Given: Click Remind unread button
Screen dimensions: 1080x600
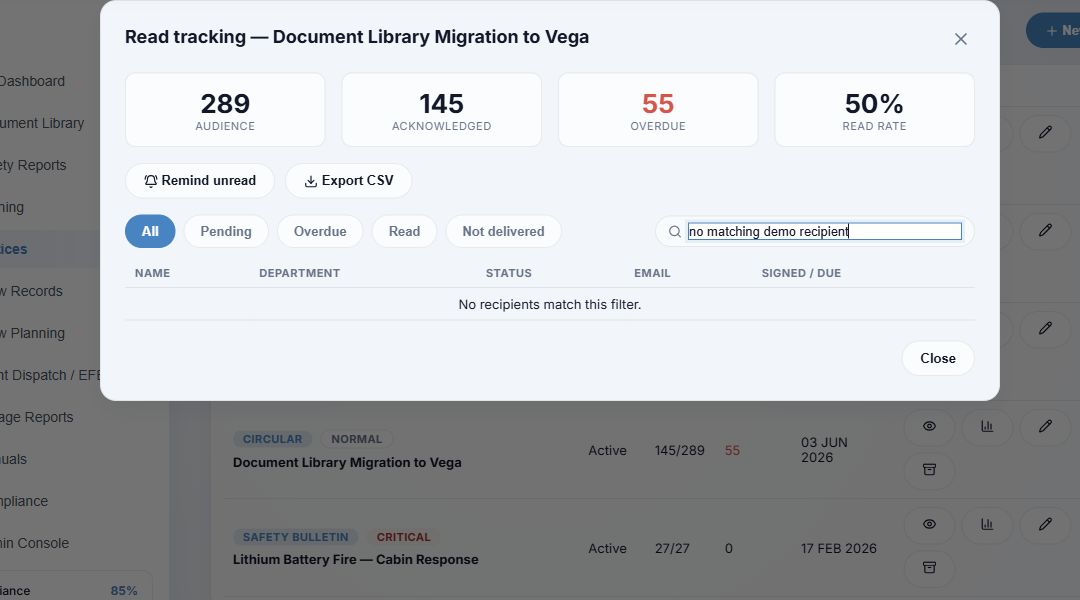Looking at the screenshot, I should pos(200,180).
